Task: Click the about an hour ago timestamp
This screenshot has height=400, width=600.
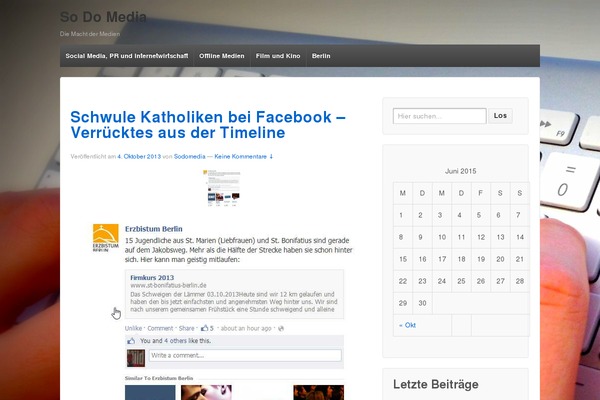Action: pos(246,328)
